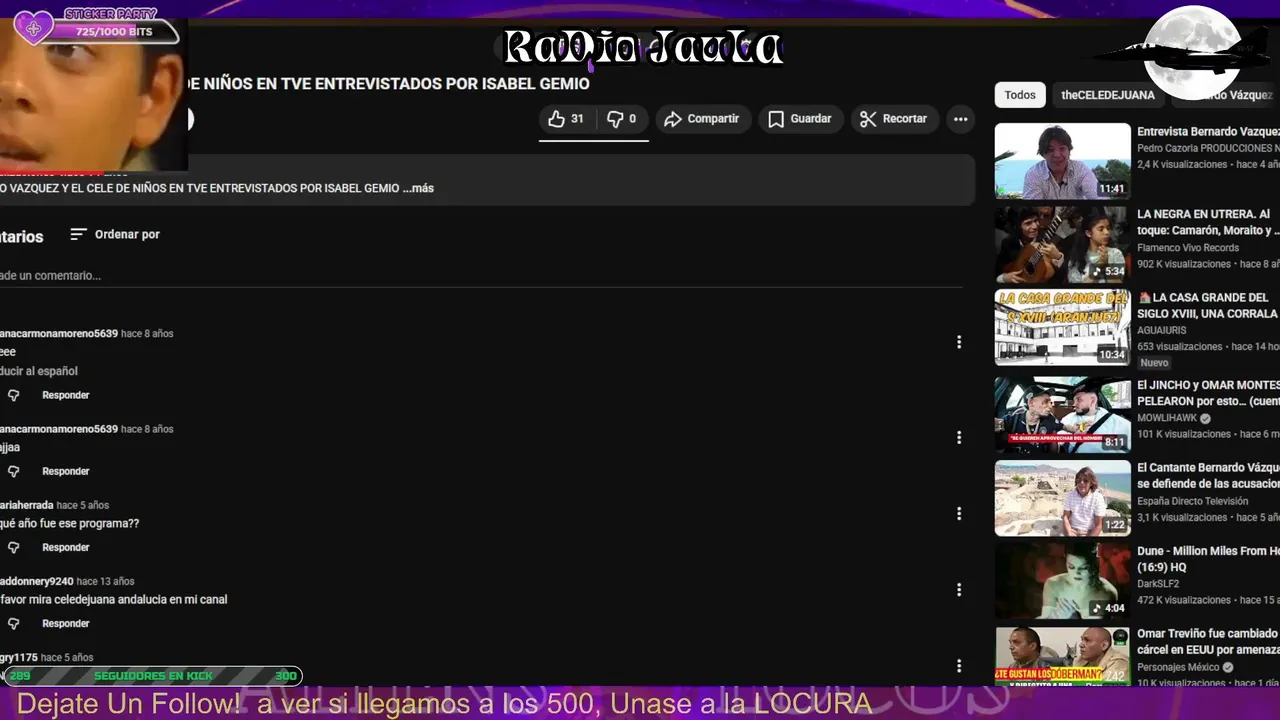
Task: Dislike the 'jjaa' comment
Action: click(x=13, y=471)
